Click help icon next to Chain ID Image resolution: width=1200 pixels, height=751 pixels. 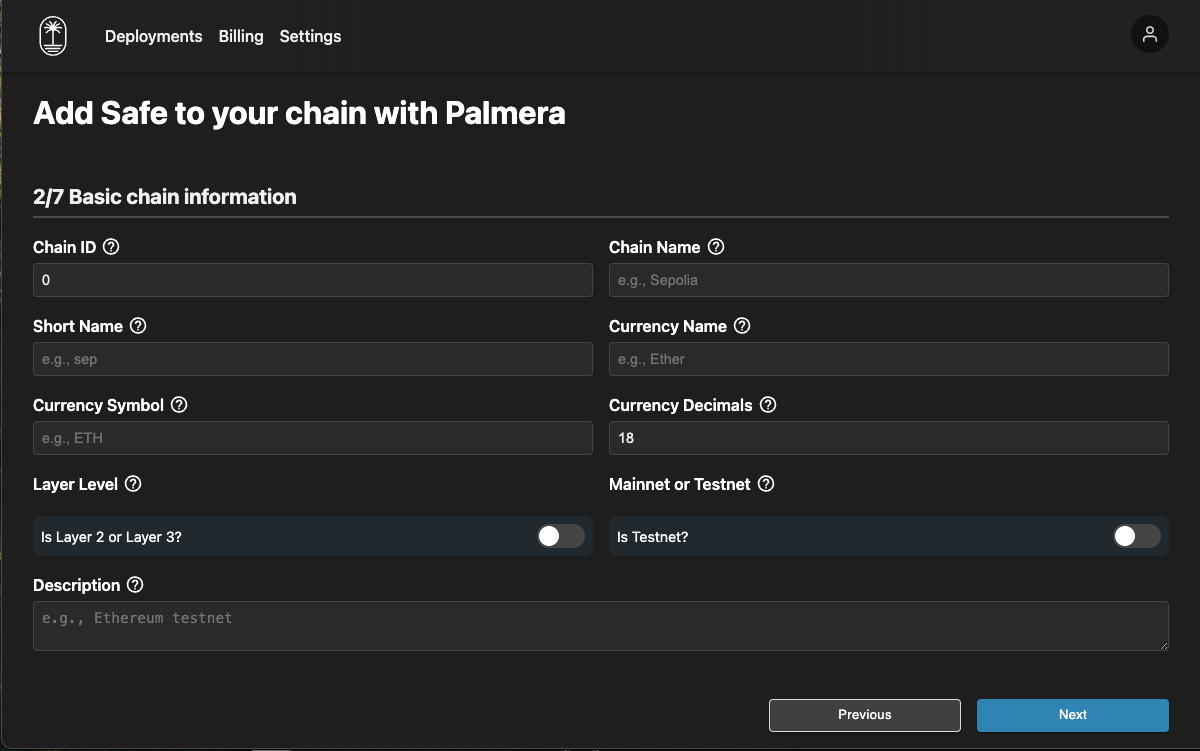pyautogui.click(x=111, y=247)
